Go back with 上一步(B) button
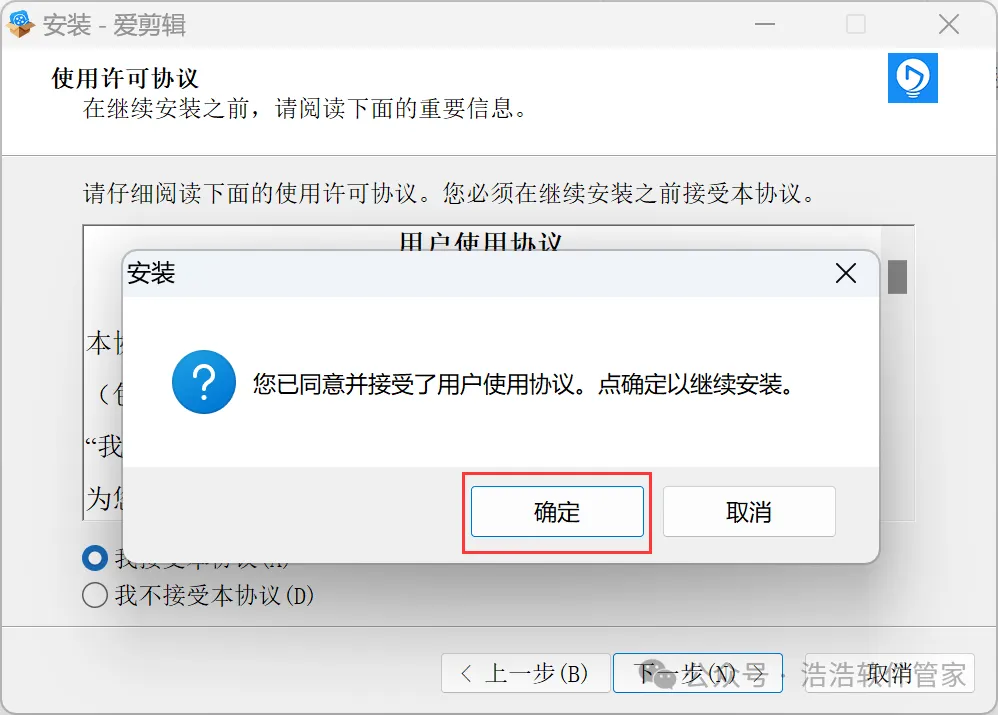 tap(526, 673)
